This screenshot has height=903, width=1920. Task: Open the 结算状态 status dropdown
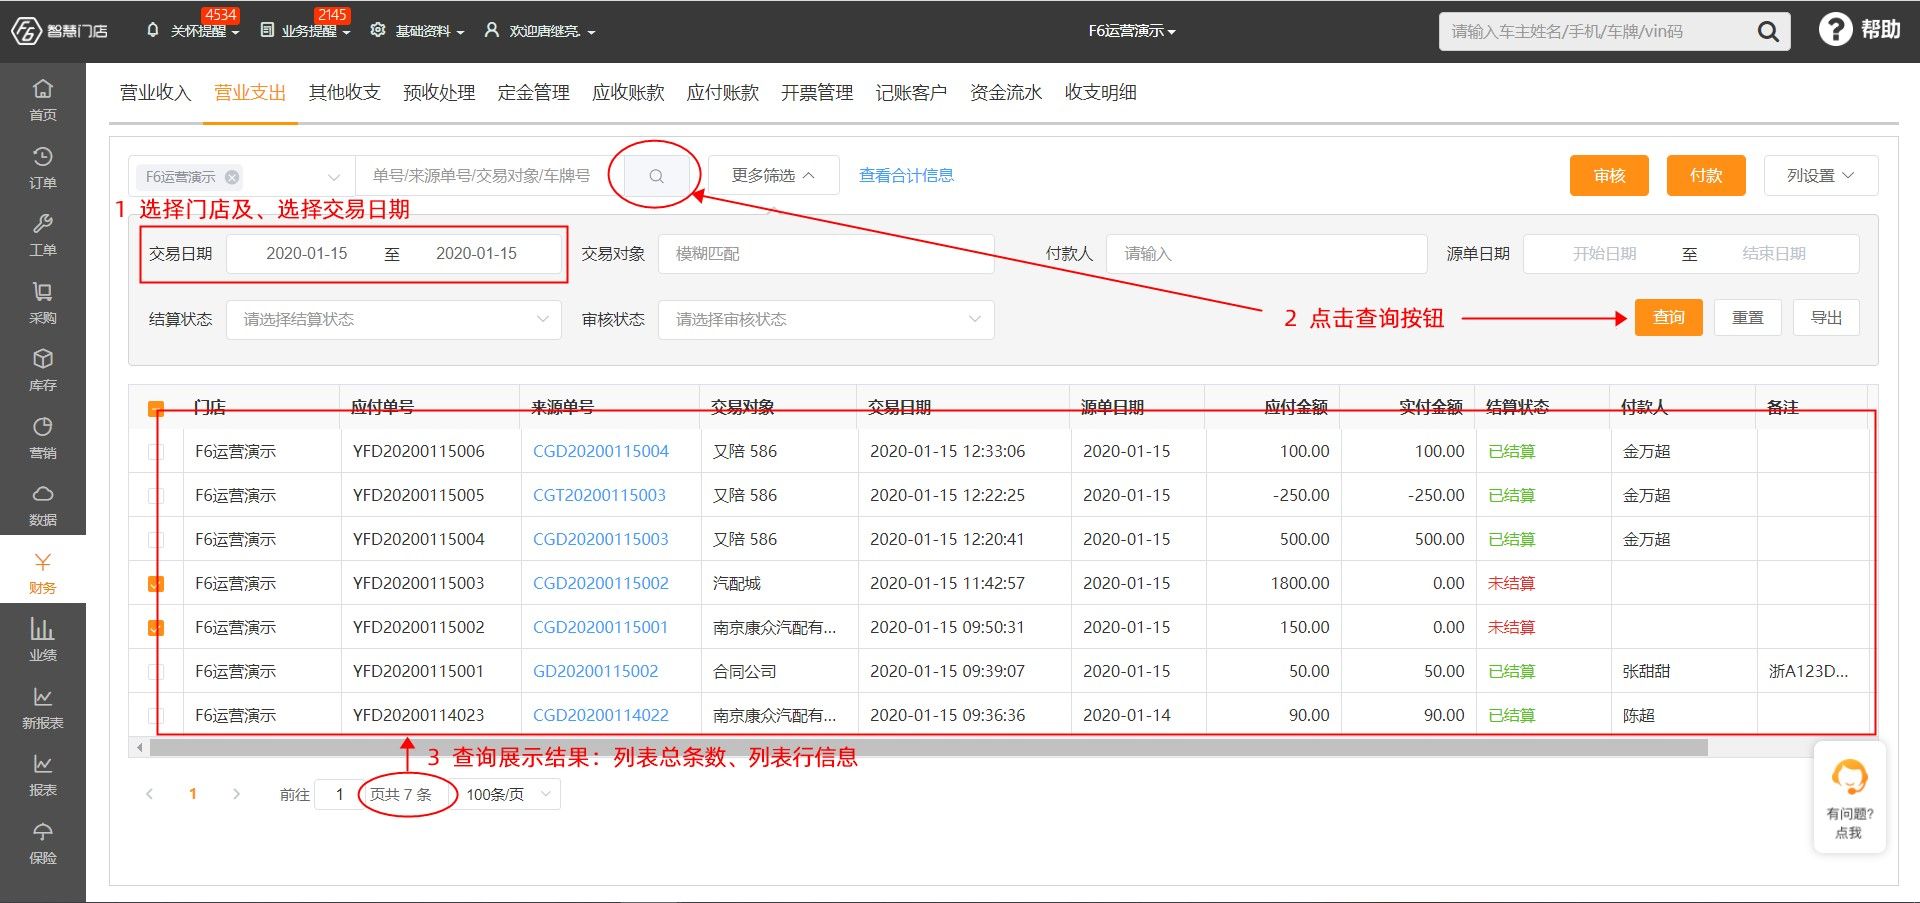394,320
